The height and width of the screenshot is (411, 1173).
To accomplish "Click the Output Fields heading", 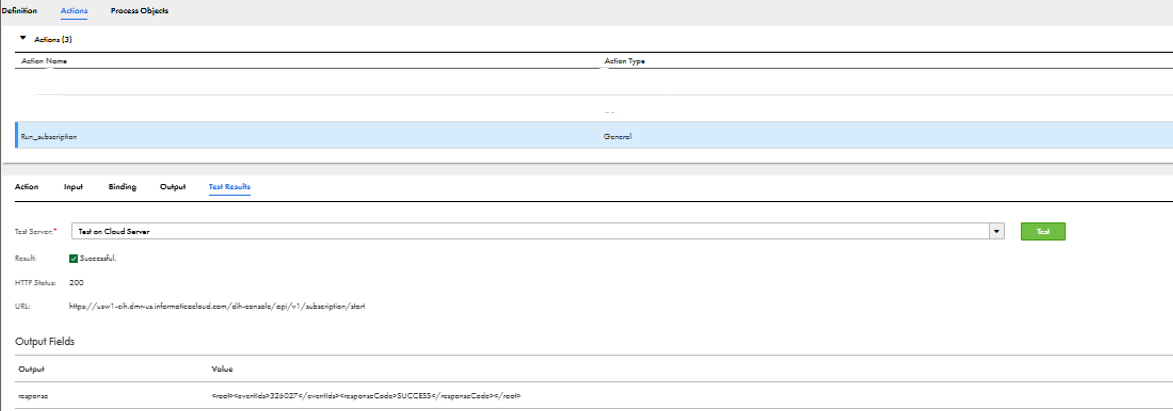I will pos(44,341).
